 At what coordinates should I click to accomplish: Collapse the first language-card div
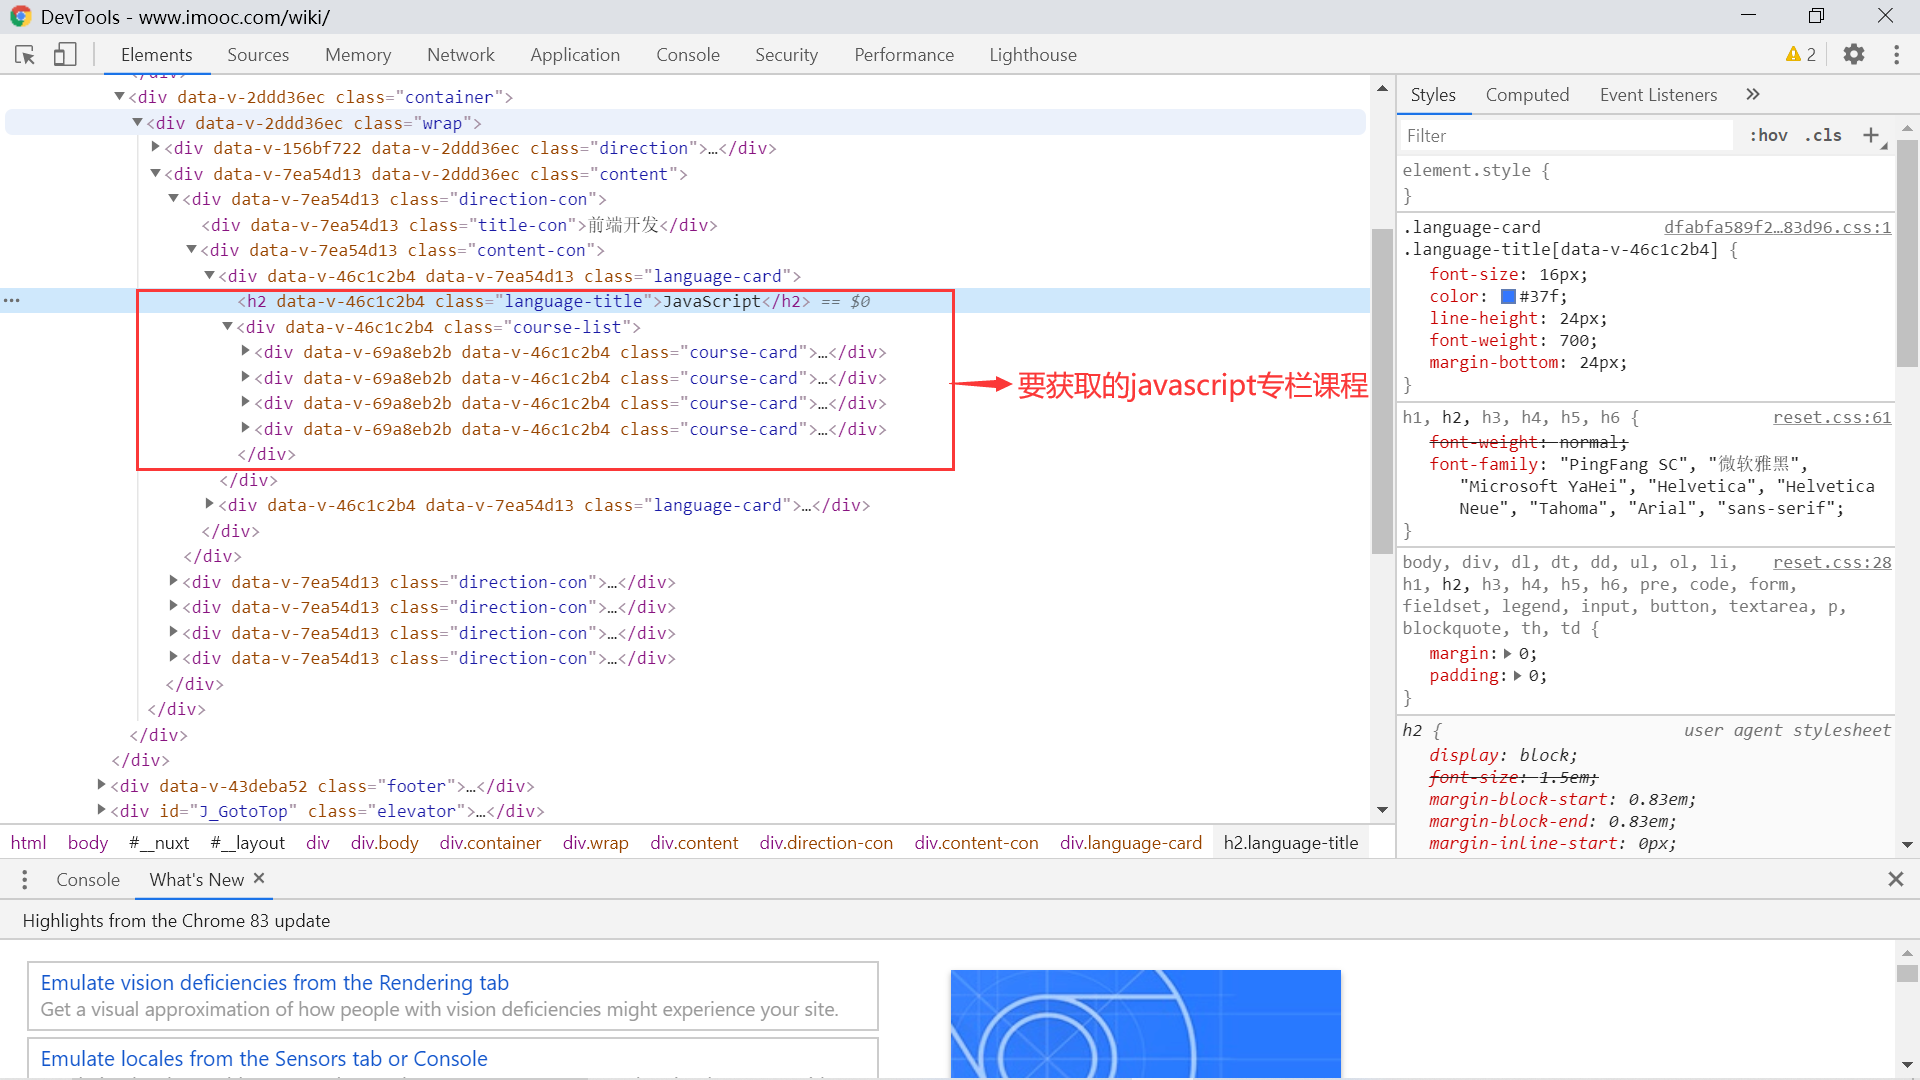click(209, 275)
